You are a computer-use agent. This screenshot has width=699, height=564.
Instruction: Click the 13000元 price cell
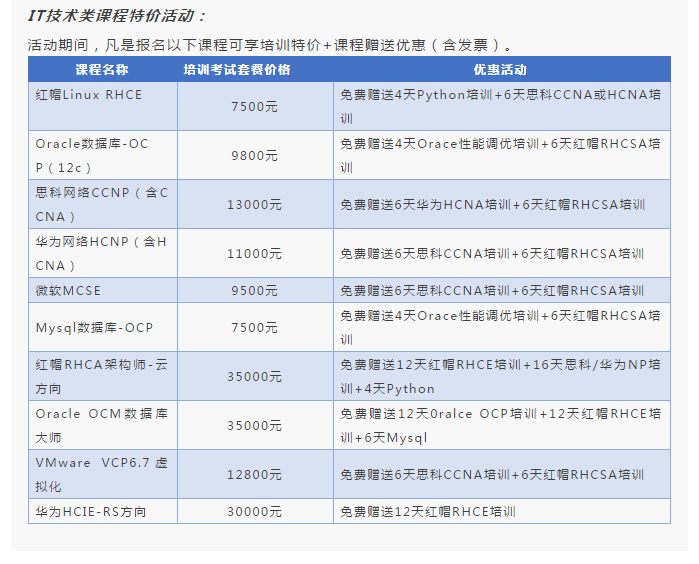coord(255,205)
